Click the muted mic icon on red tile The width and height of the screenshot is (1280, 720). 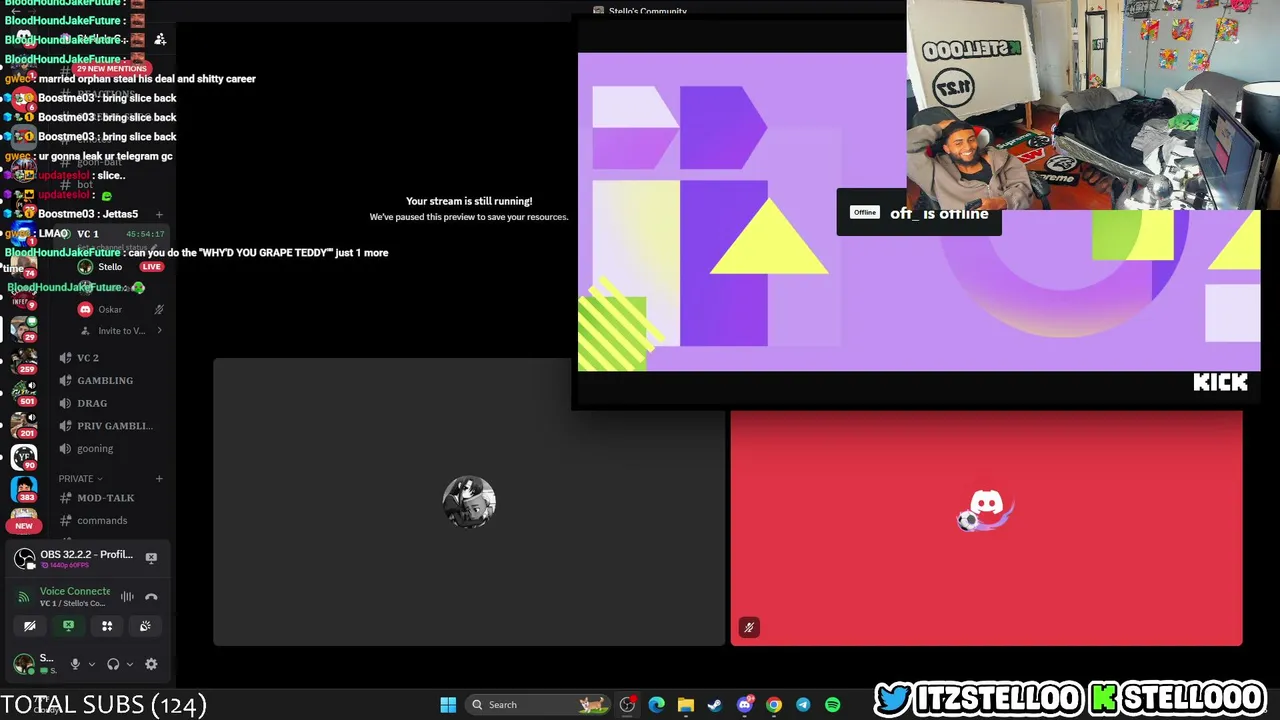(x=749, y=628)
